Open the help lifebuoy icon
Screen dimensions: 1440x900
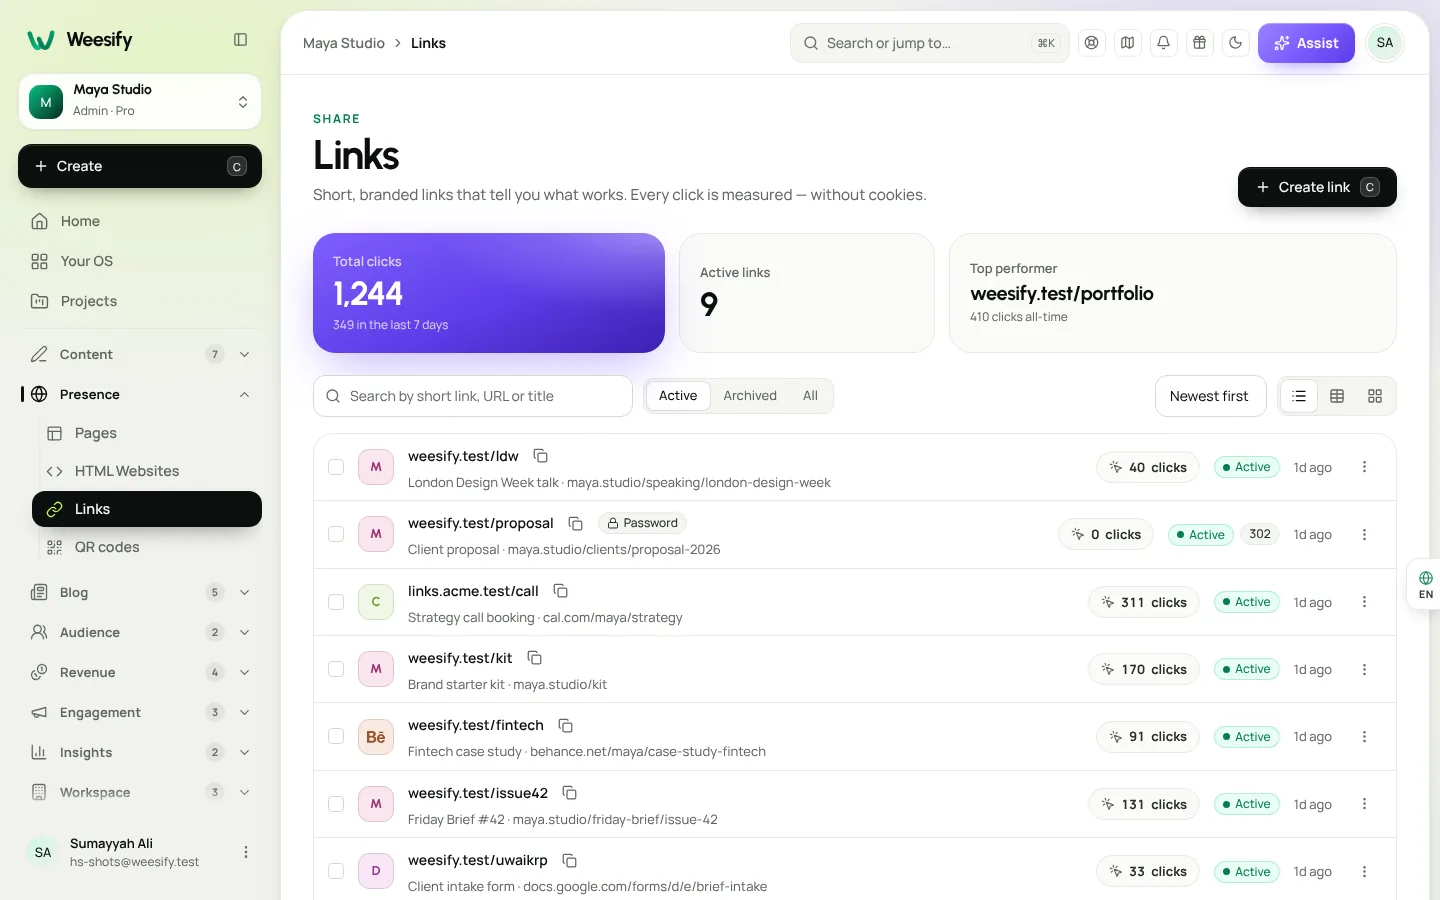click(x=1091, y=43)
